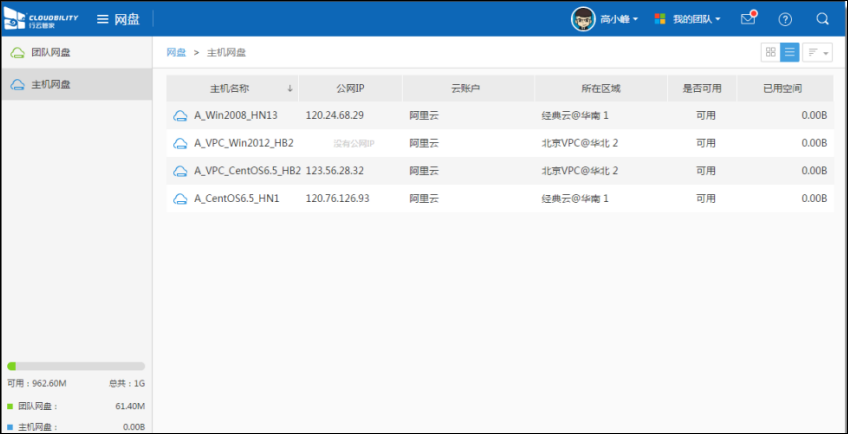Open the hamburger menu next to 网盘
848x434 pixels.
point(103,19)
